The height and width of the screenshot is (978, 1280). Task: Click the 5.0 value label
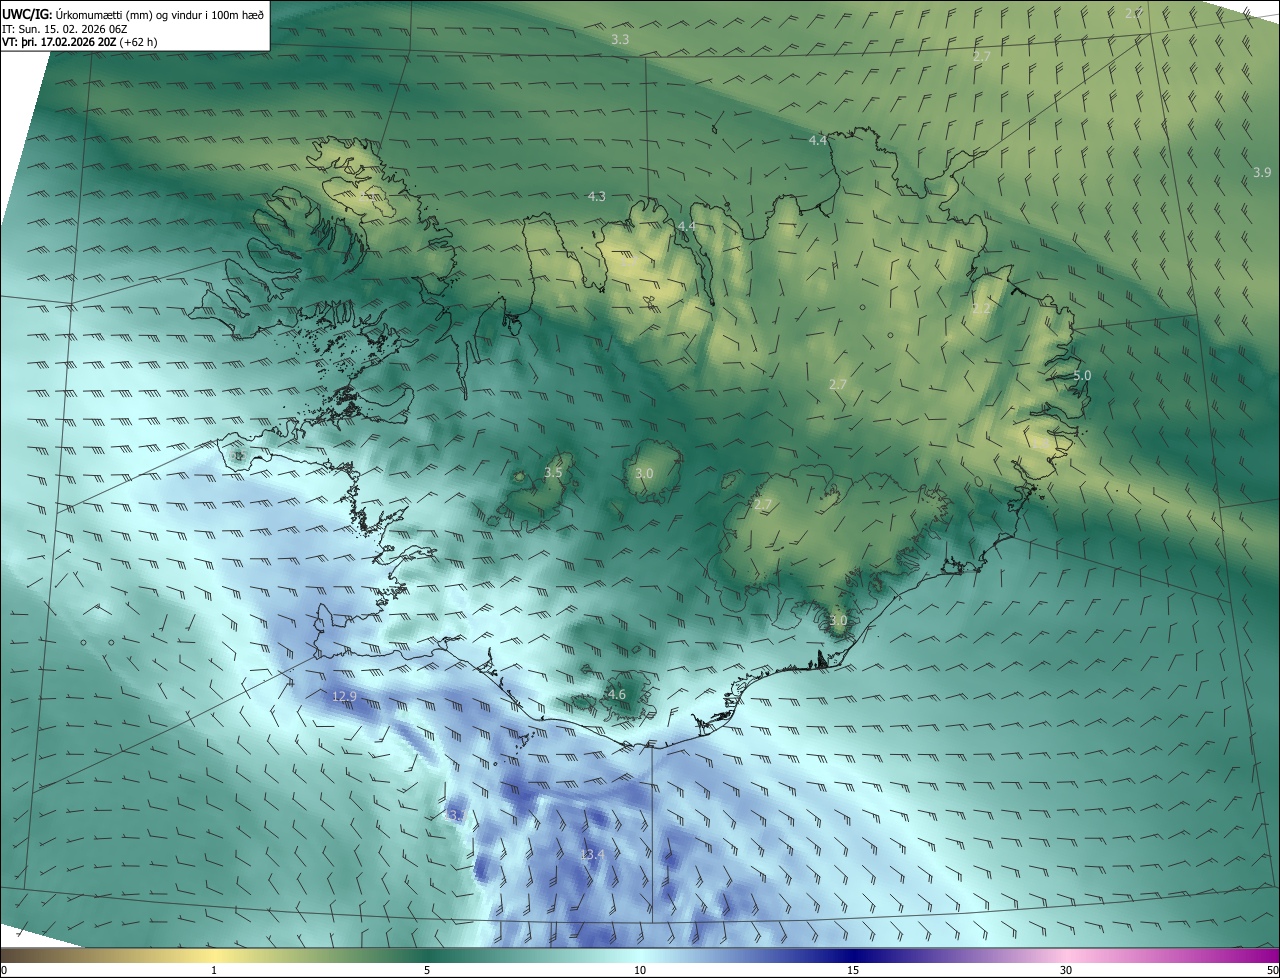point(1082,375)
